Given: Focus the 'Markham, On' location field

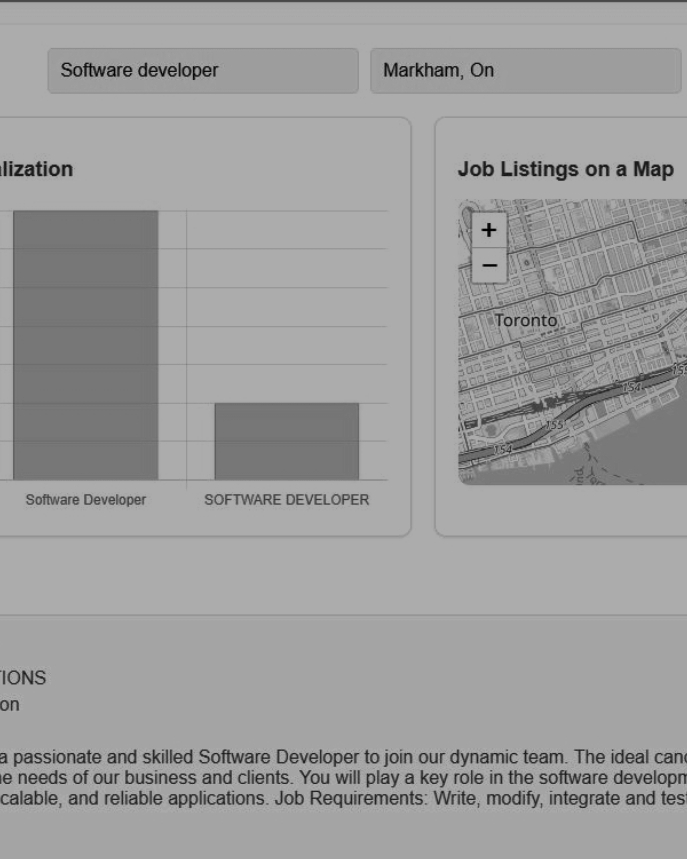Looking at the screenshot, I should click(x=525, y=71).
